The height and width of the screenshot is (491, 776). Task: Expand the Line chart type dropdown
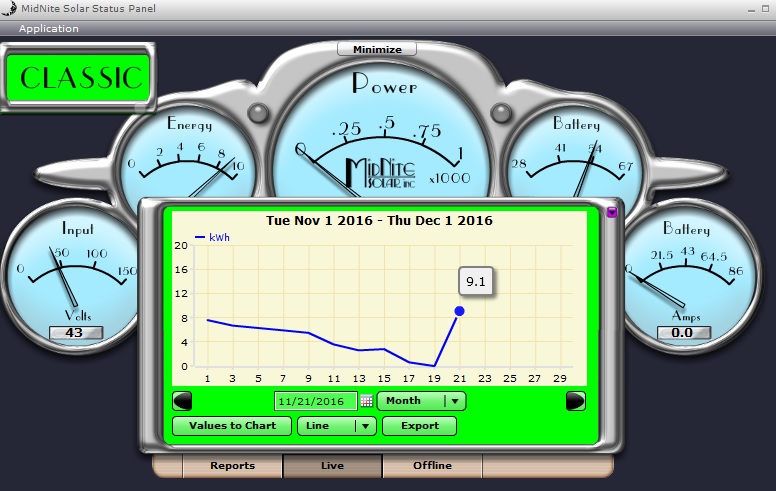click(337, 426)
